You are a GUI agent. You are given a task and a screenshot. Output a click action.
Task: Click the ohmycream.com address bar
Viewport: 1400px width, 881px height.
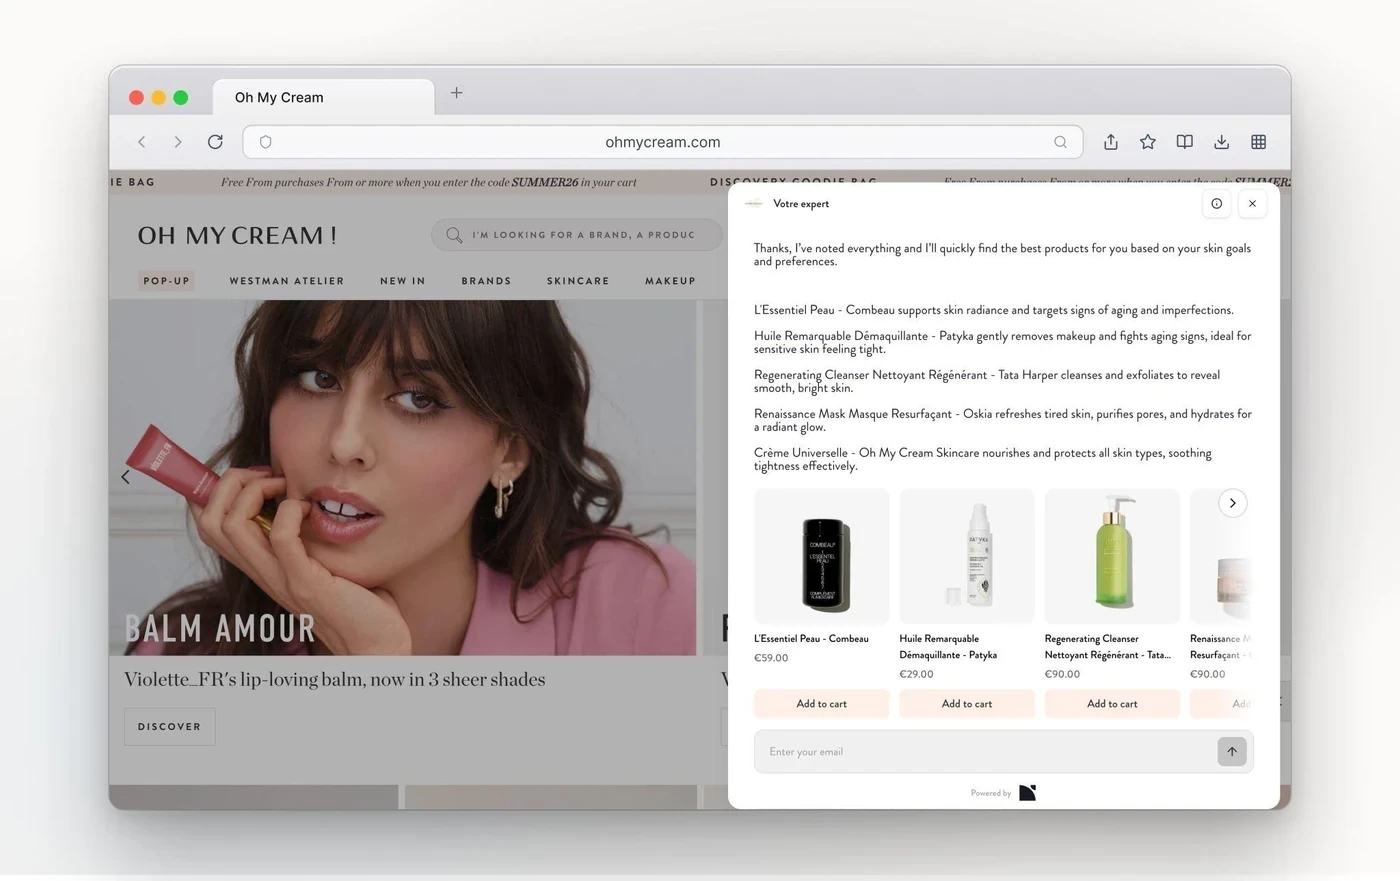(x=663, y=142)
